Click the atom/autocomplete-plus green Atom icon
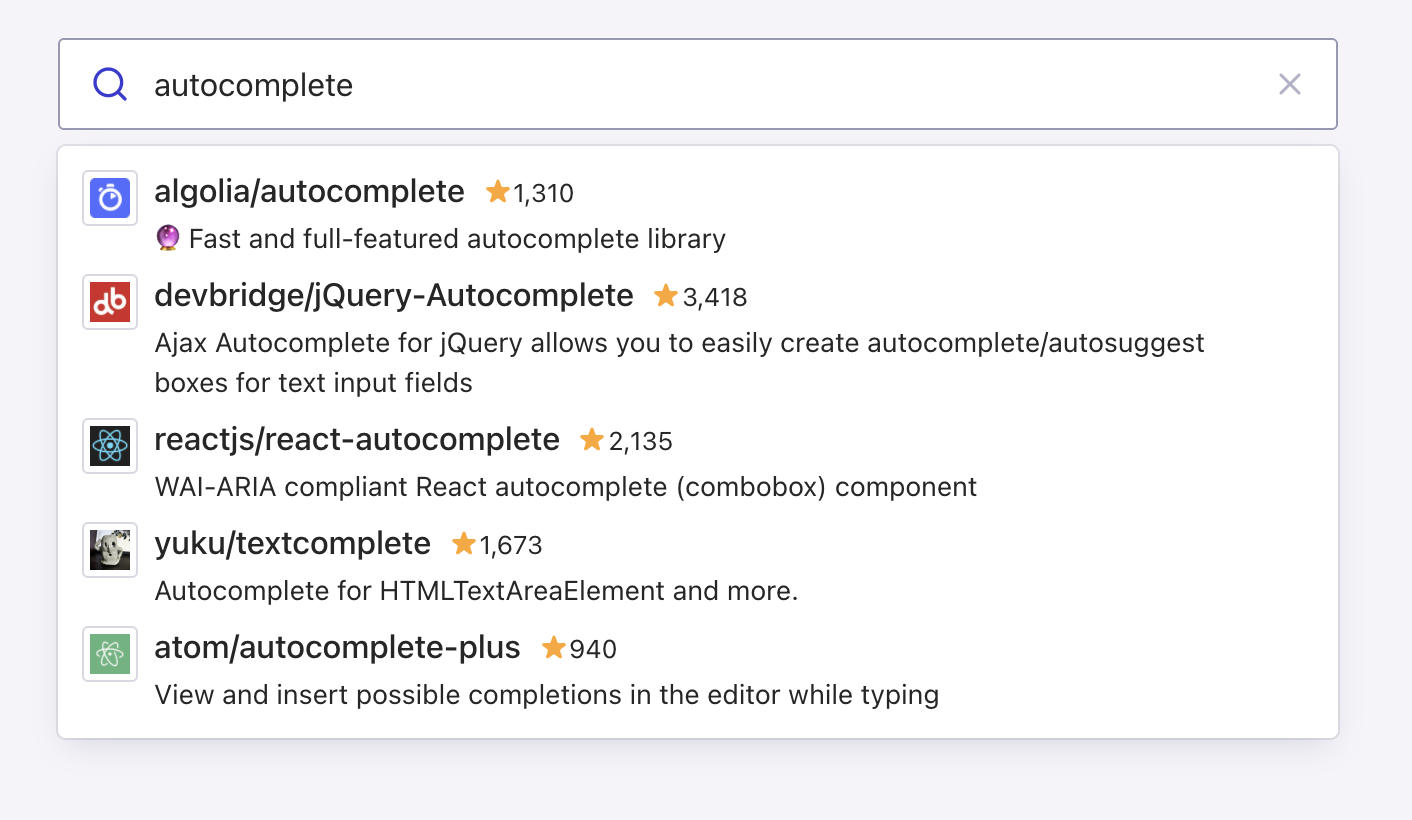Screen dimensions: 1412x820 (x=109, y=653)
